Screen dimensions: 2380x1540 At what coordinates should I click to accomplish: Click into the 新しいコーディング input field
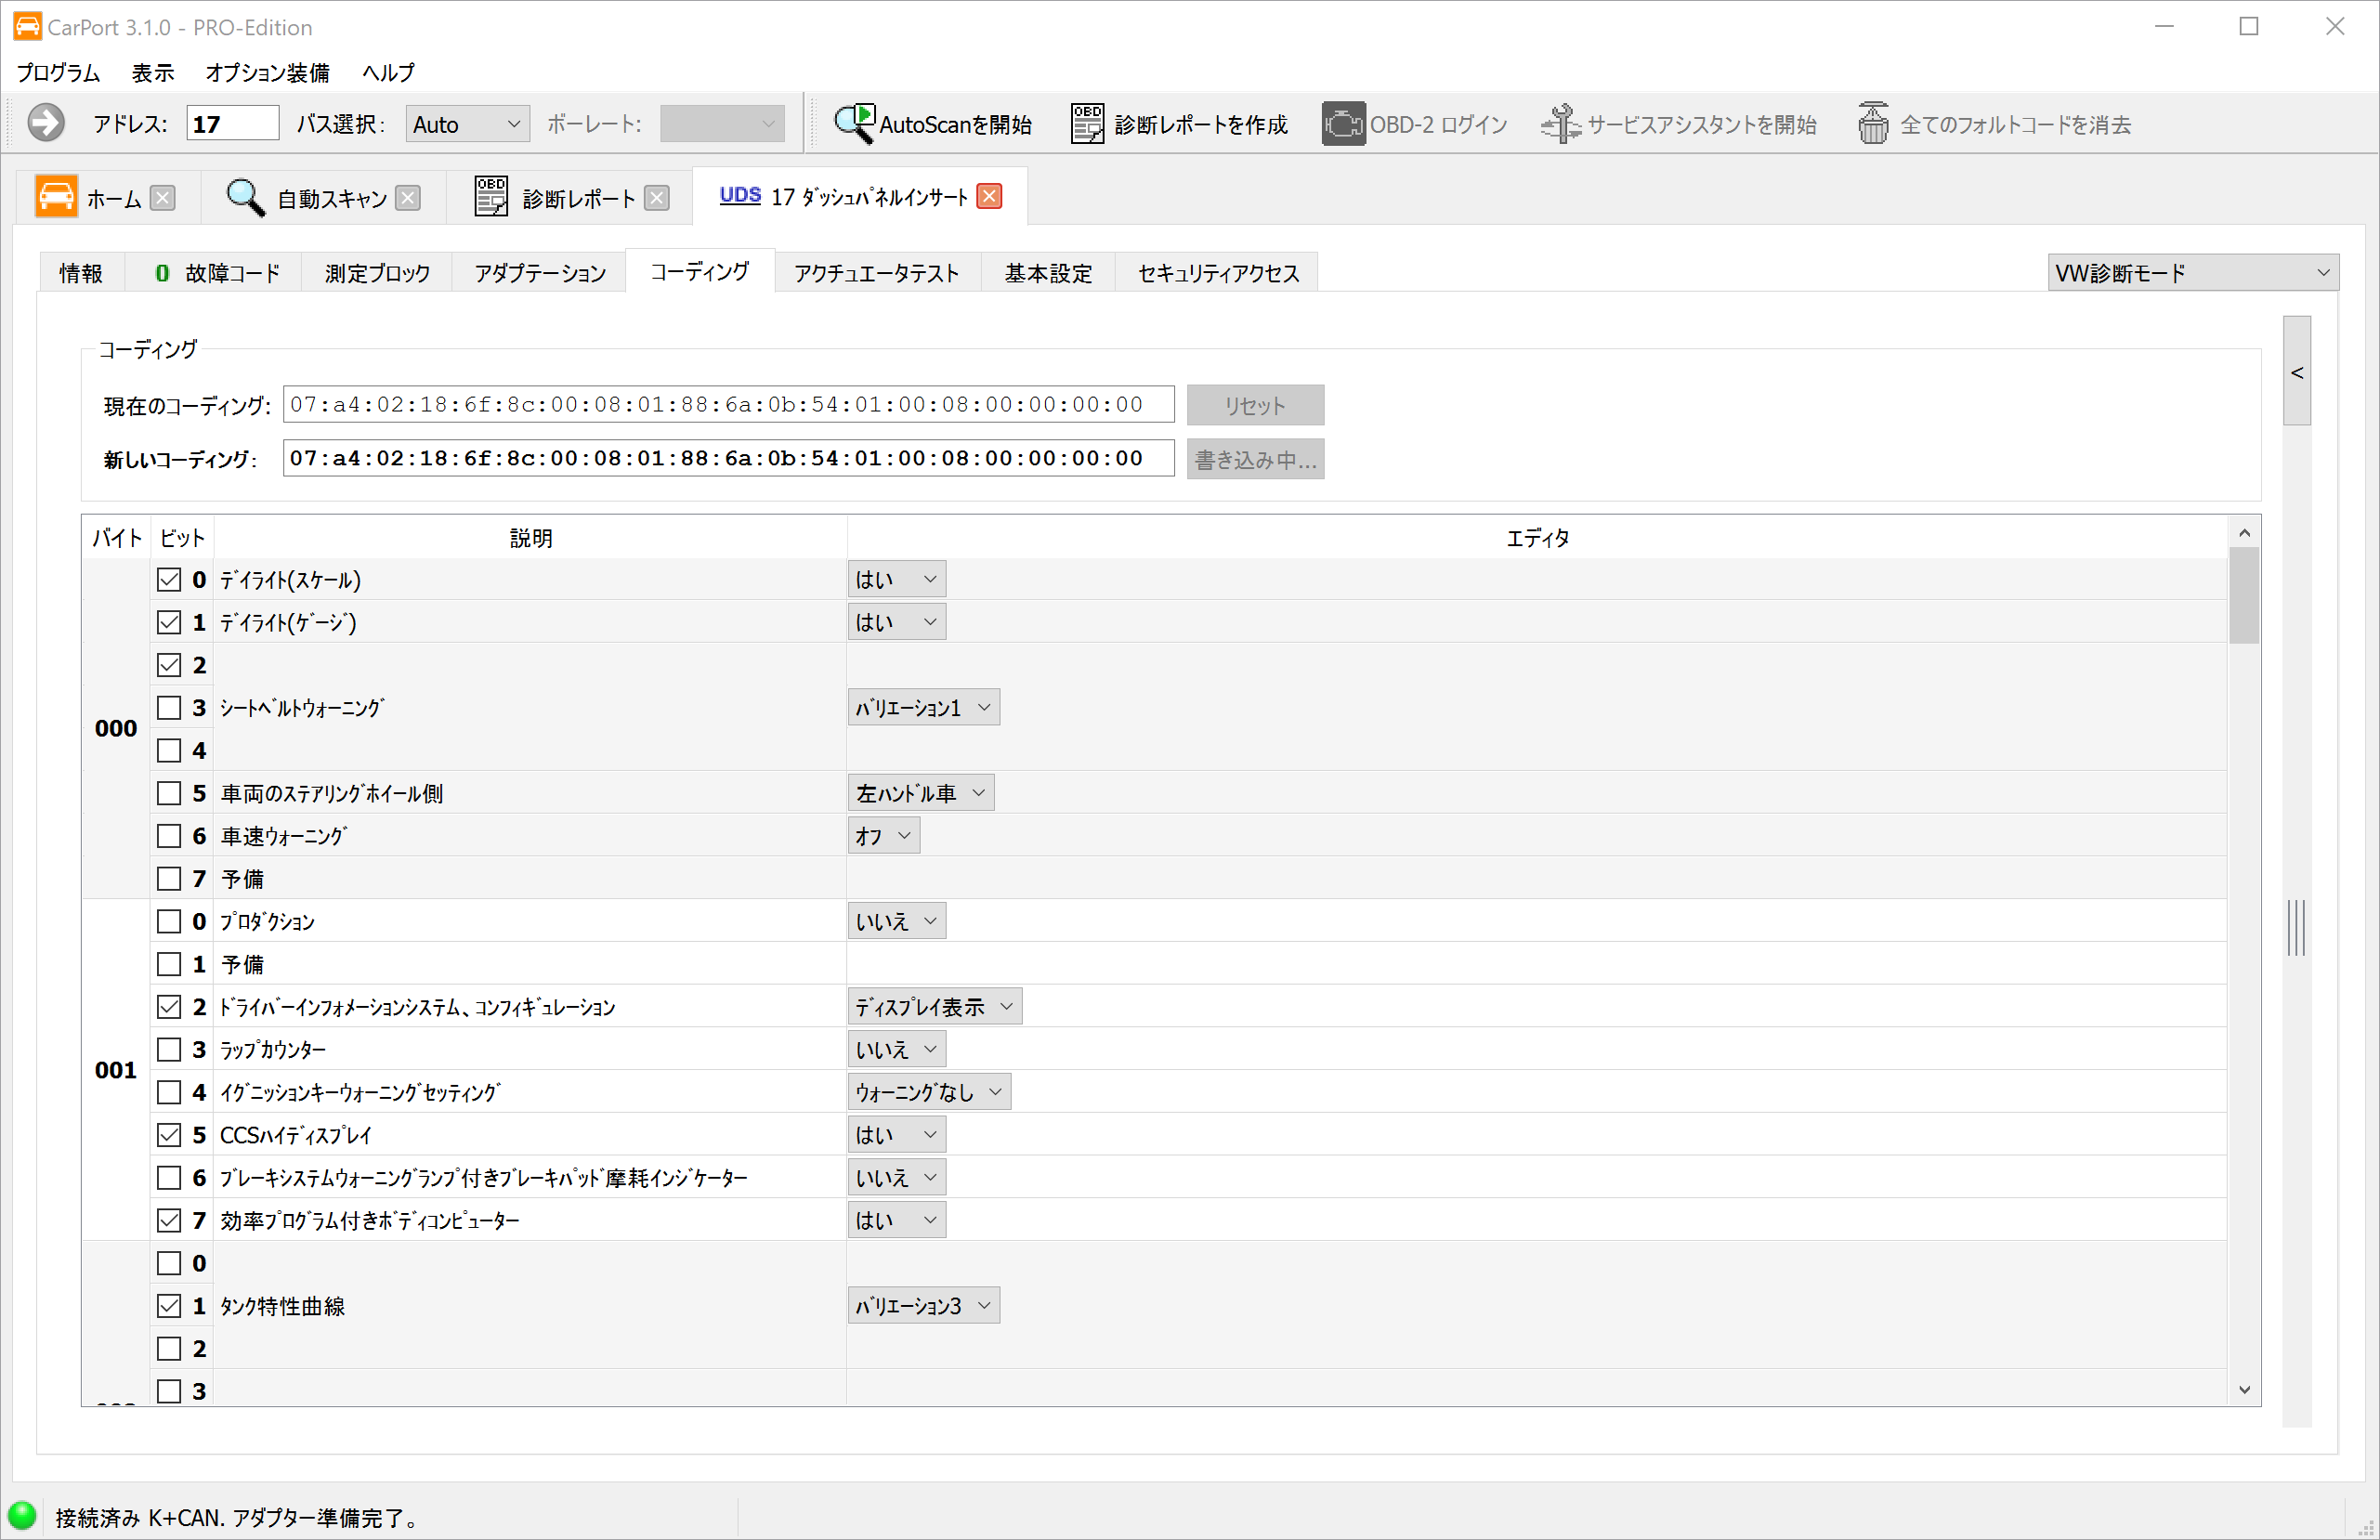(x=727, y=459)
